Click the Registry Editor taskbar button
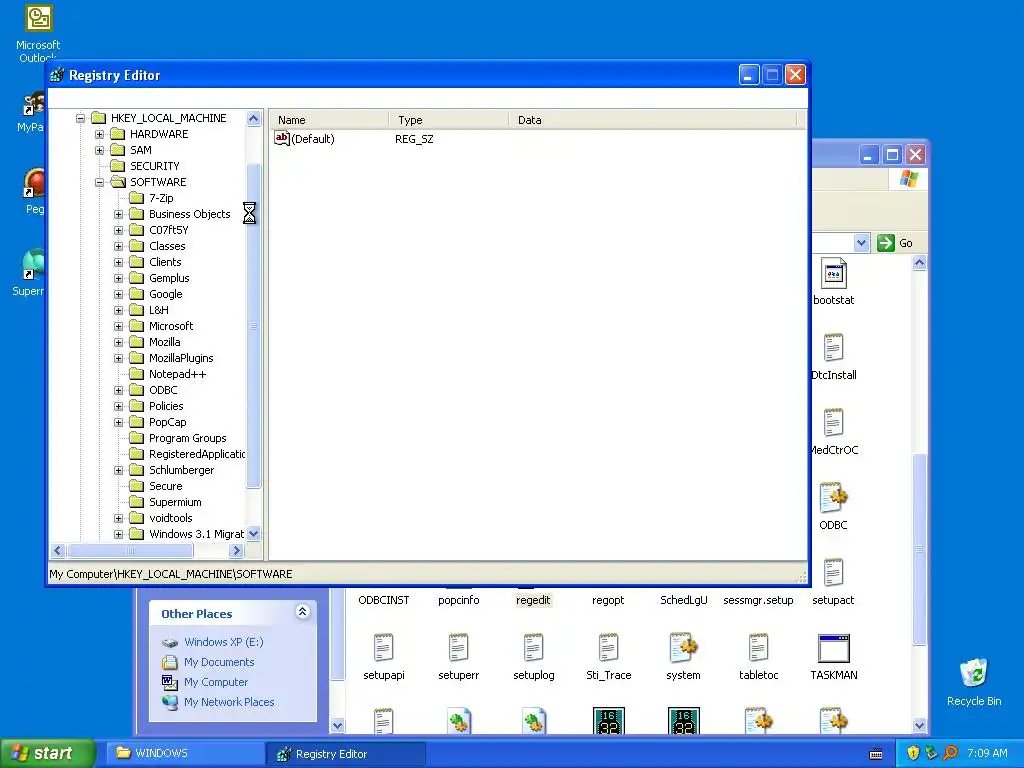Screen dimensions: 1024x768 [x=345, y=754]
